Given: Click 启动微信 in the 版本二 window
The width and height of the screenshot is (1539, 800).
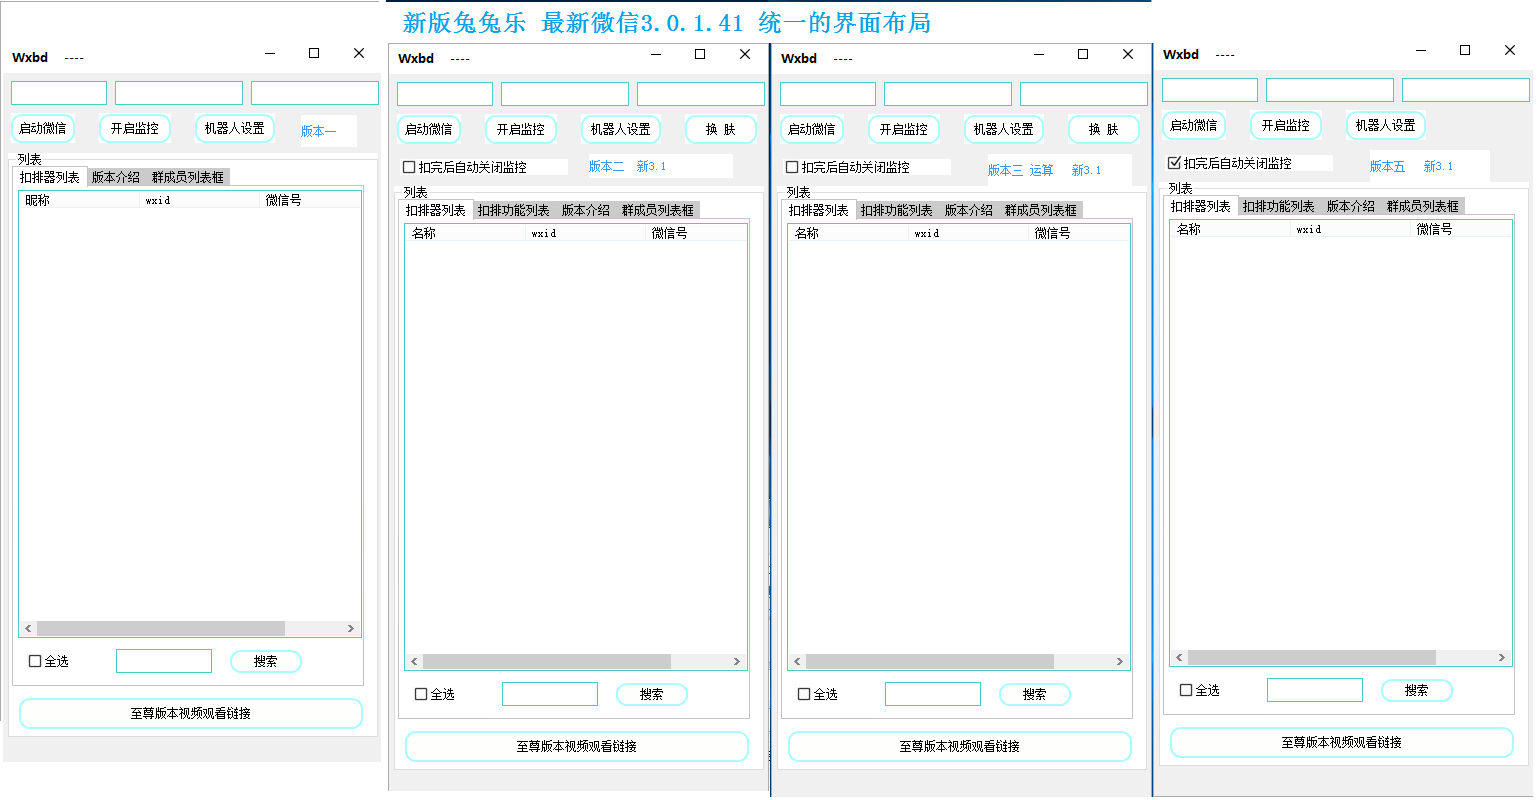Looking at the screenshot, I should pyautogui.click(x=429, y=130).
